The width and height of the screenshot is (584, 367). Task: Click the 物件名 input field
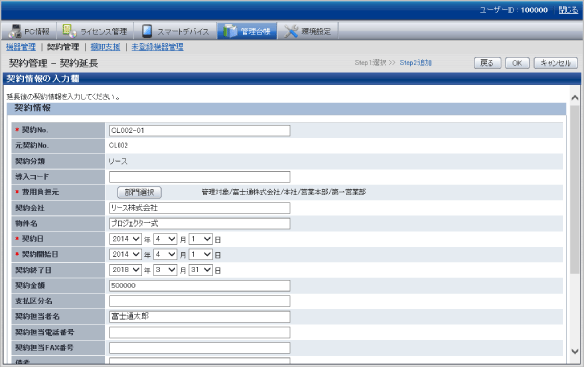tap(200, 224)
